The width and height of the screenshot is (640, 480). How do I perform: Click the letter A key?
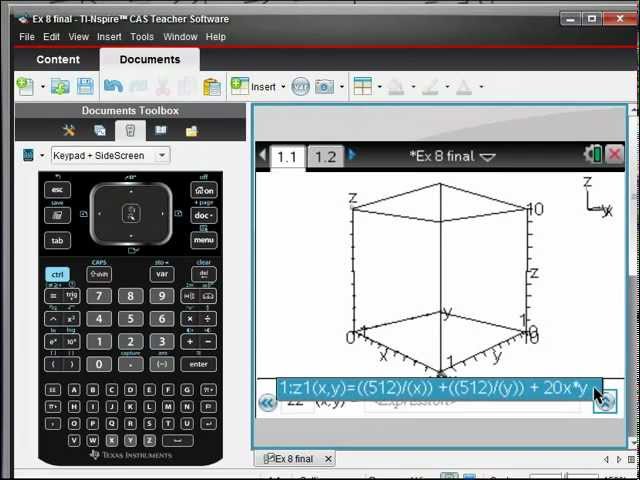point(74,390)
